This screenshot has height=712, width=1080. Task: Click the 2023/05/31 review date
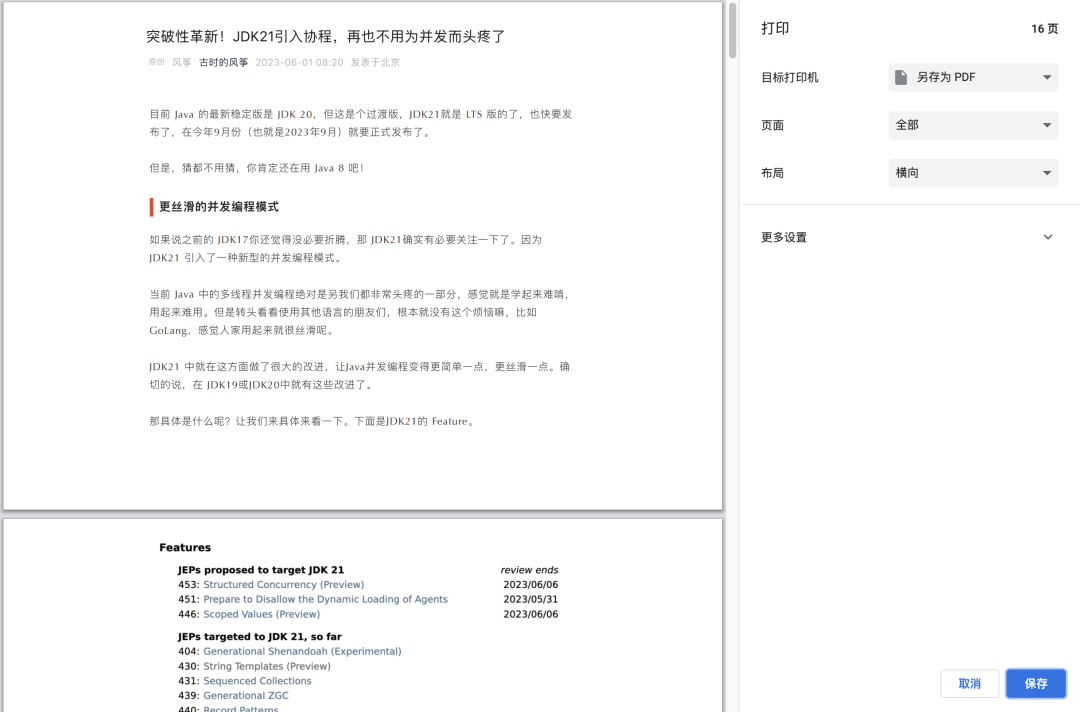click(x=530, y=599)
